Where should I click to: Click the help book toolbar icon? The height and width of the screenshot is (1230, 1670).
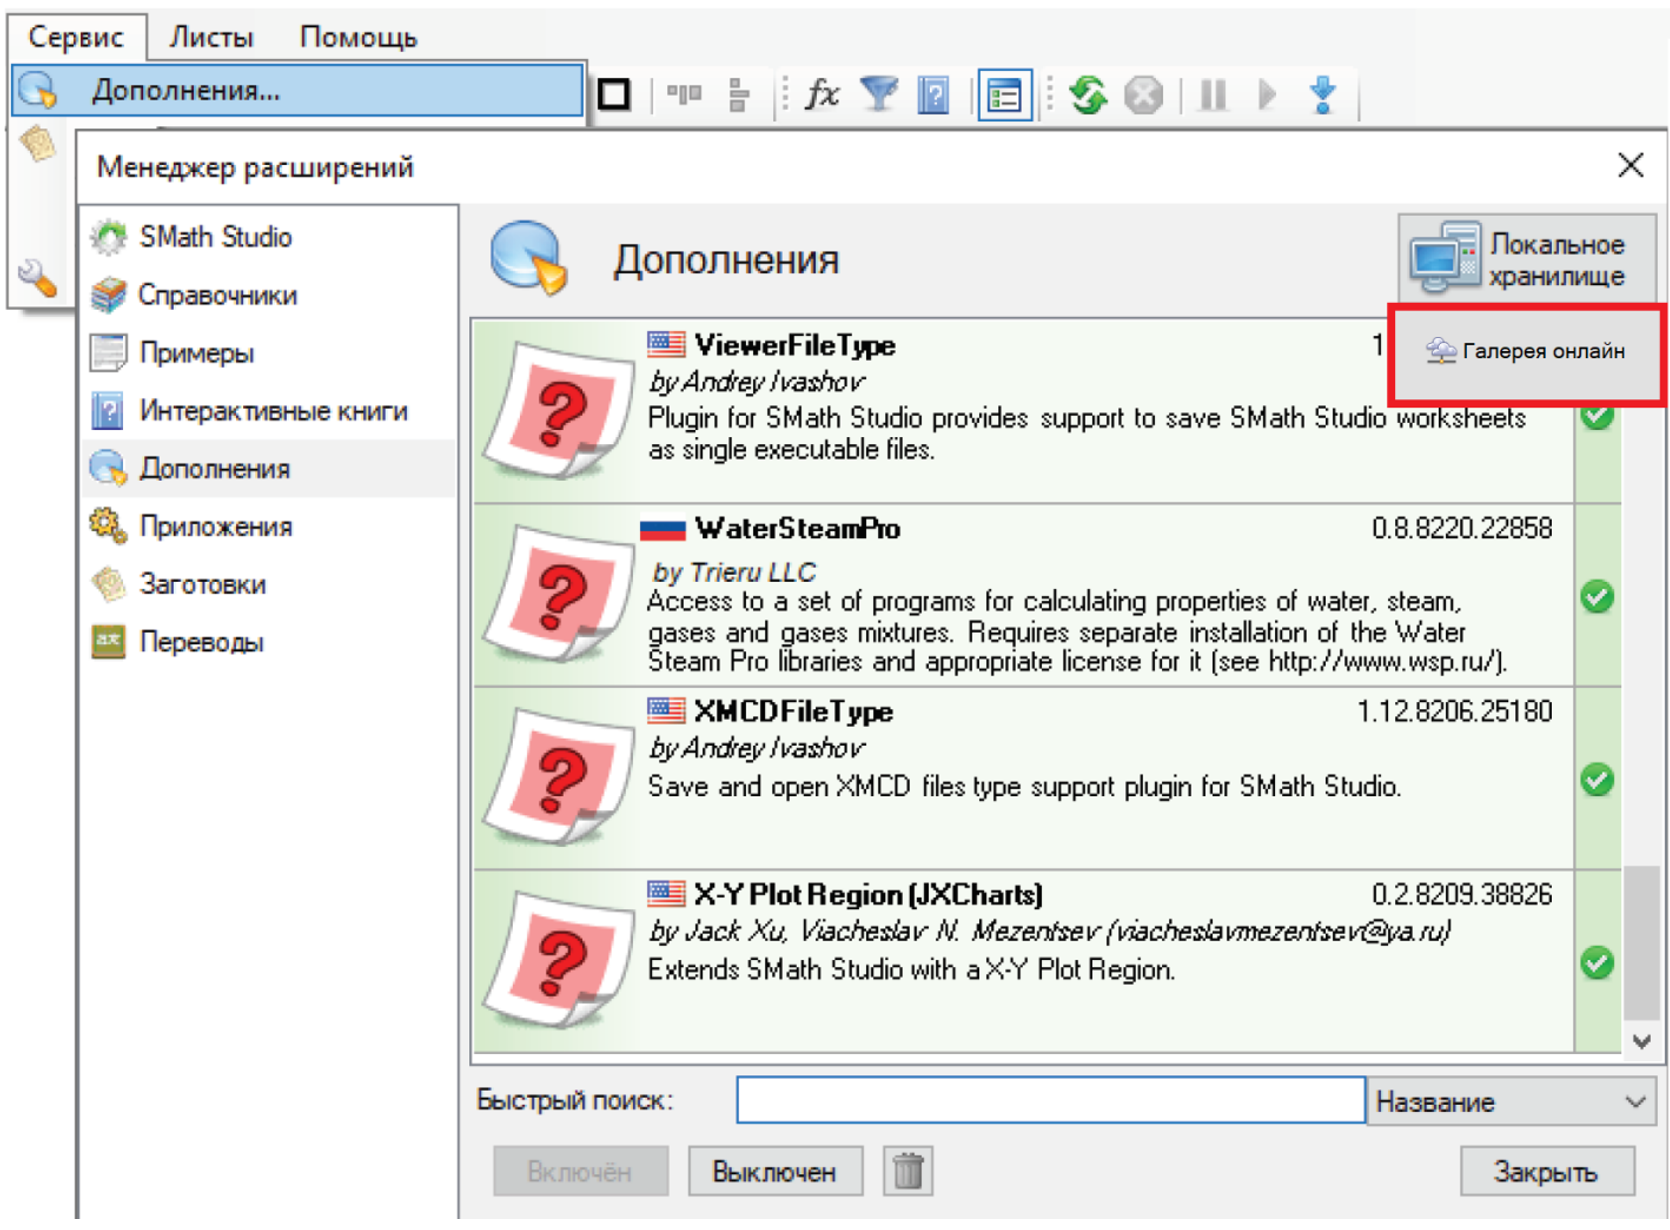click(x=934, y=95)
